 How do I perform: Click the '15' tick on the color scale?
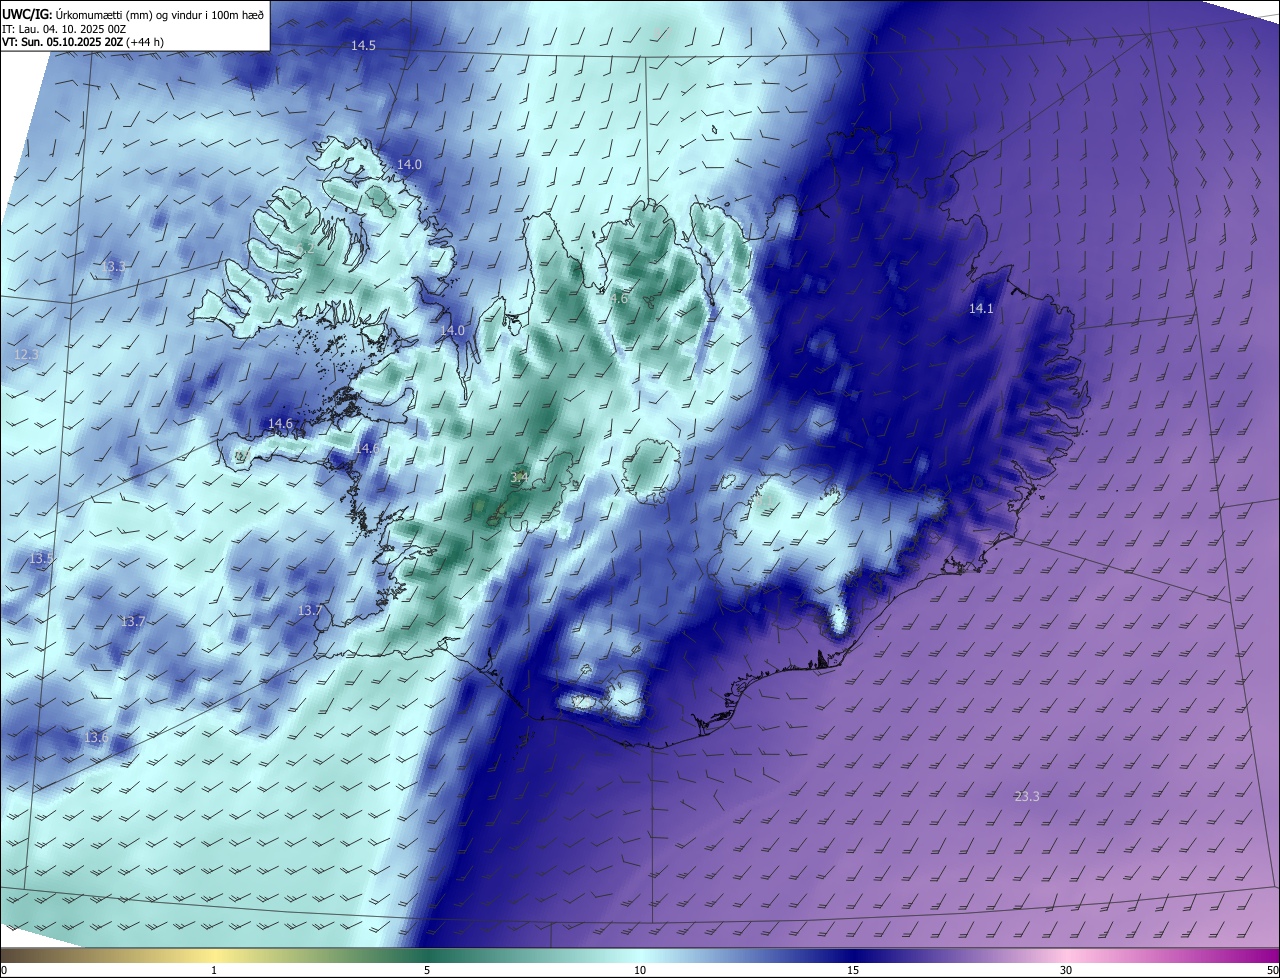pyautogui.click(x=853, y=970)
